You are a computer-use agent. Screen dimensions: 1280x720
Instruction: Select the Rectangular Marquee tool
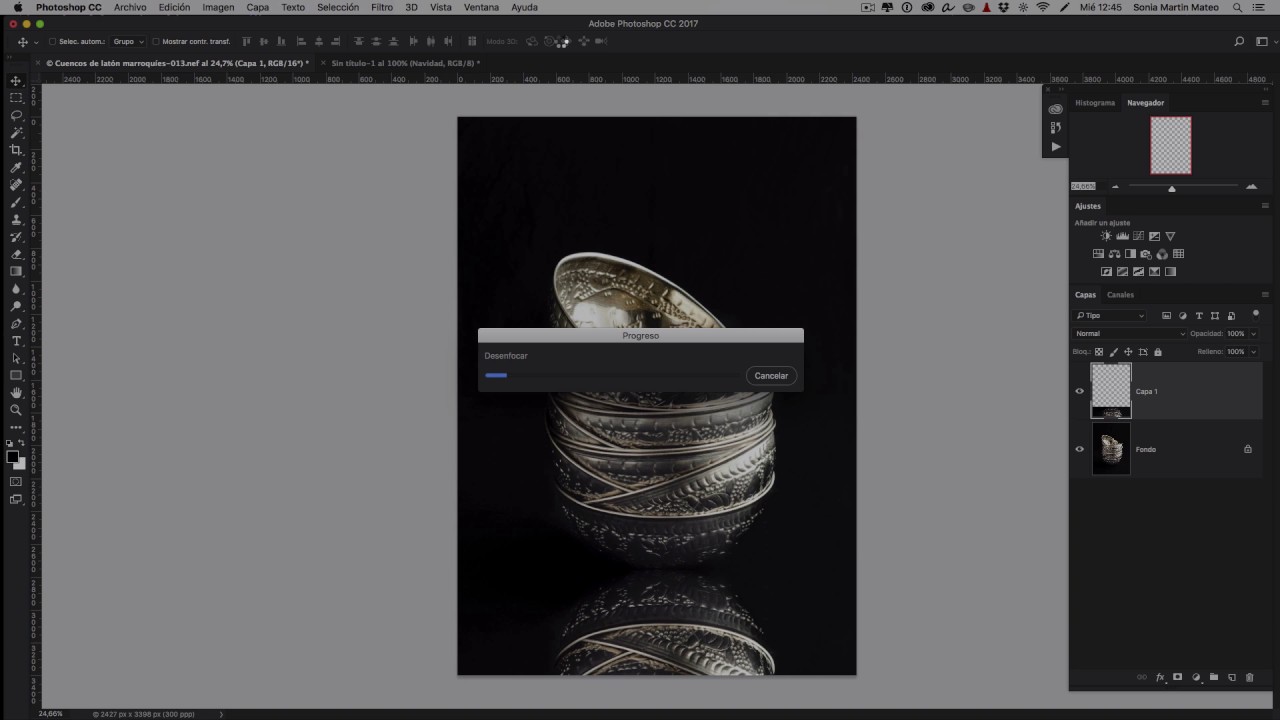tap(16, 98)
